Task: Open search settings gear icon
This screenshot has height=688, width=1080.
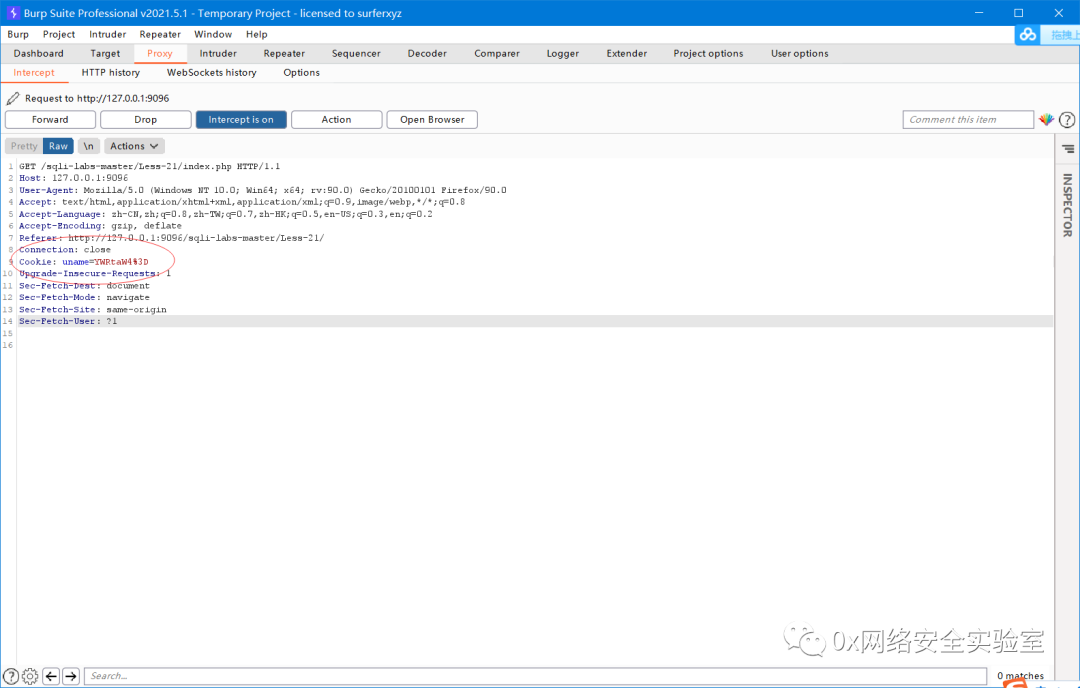Action: [x=30, y=676]
